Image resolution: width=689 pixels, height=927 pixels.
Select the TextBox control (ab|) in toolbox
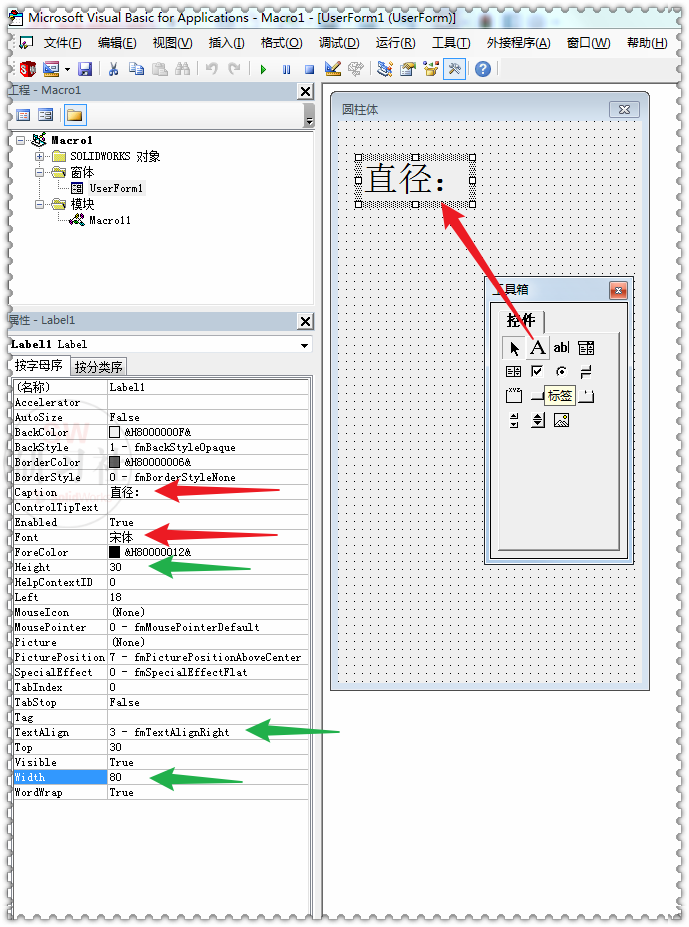[x=561, y=348]
